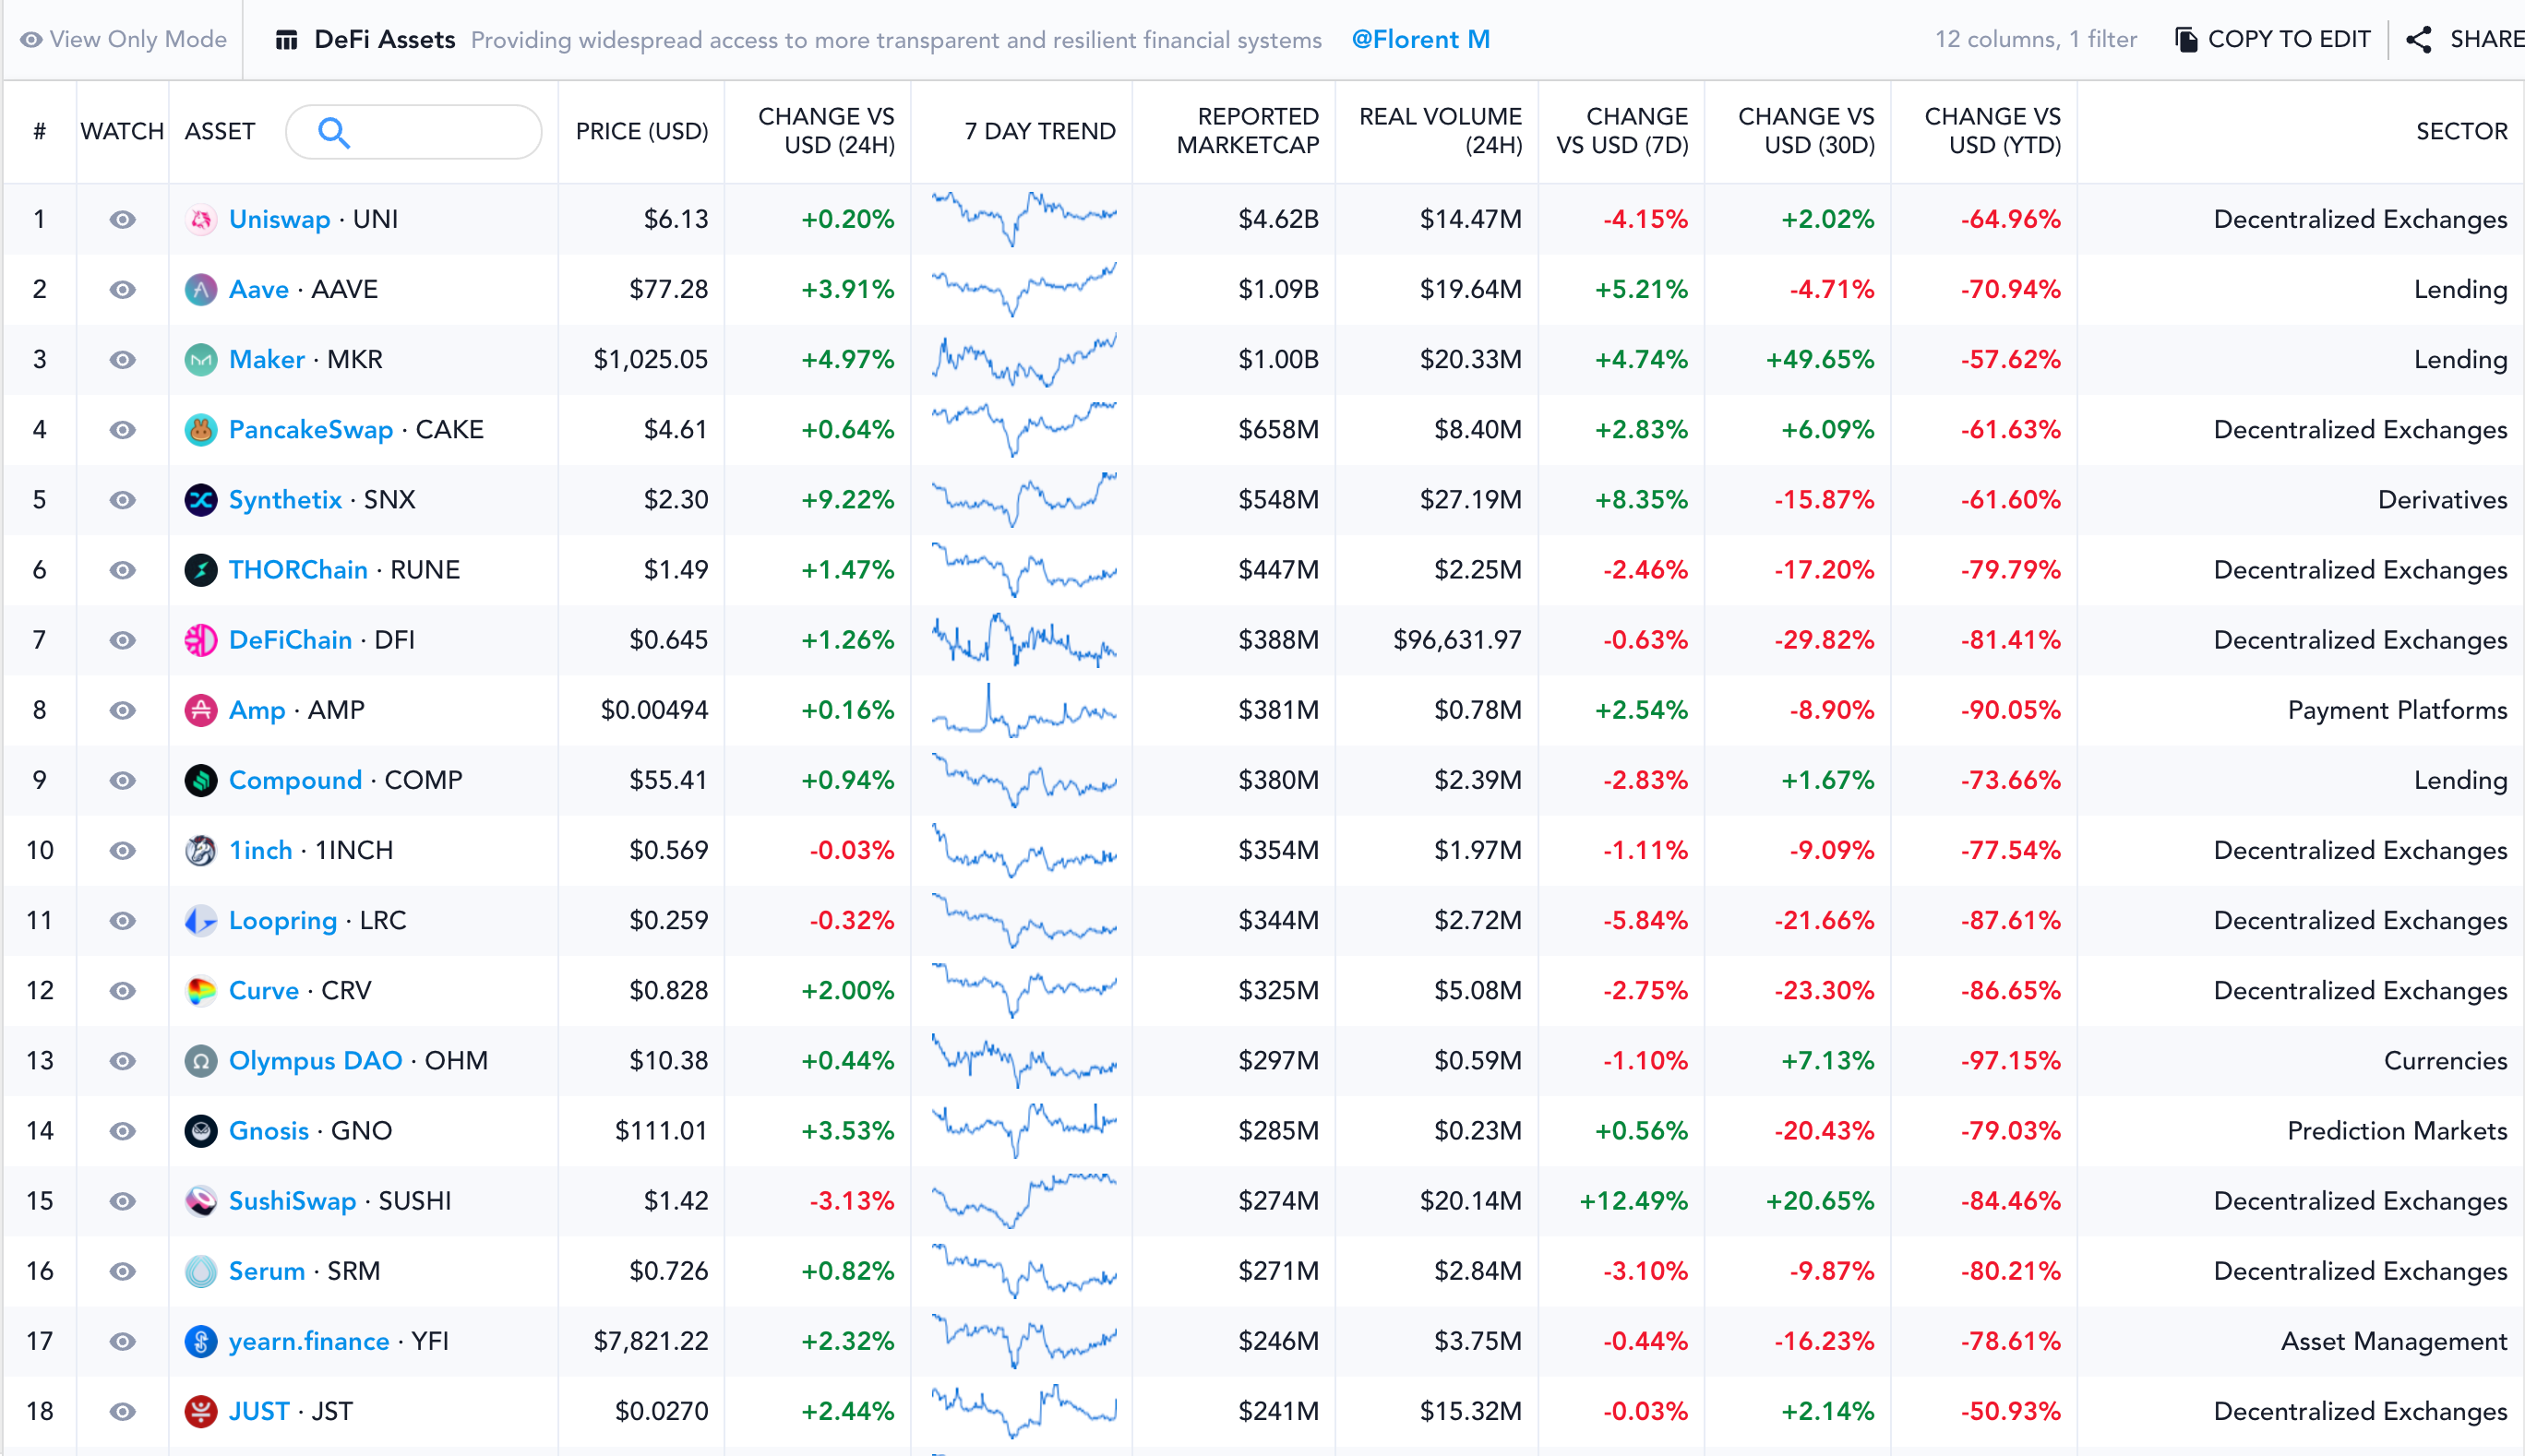The image size is (2525, 1456).
Task: Open the @Florent M author link
Action: (1420, 39)
